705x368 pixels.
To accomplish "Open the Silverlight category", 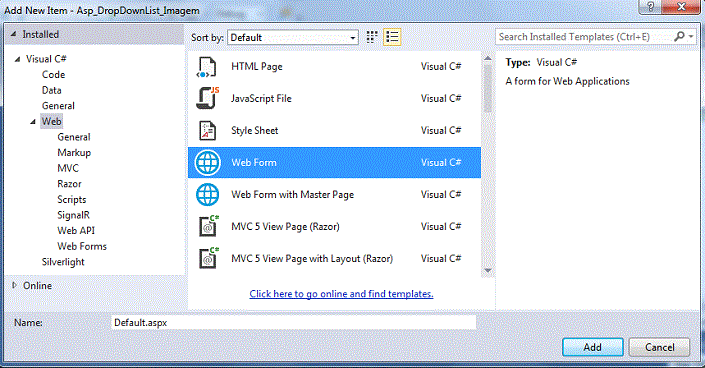I will pyautogui.click(x=63, y=262).
